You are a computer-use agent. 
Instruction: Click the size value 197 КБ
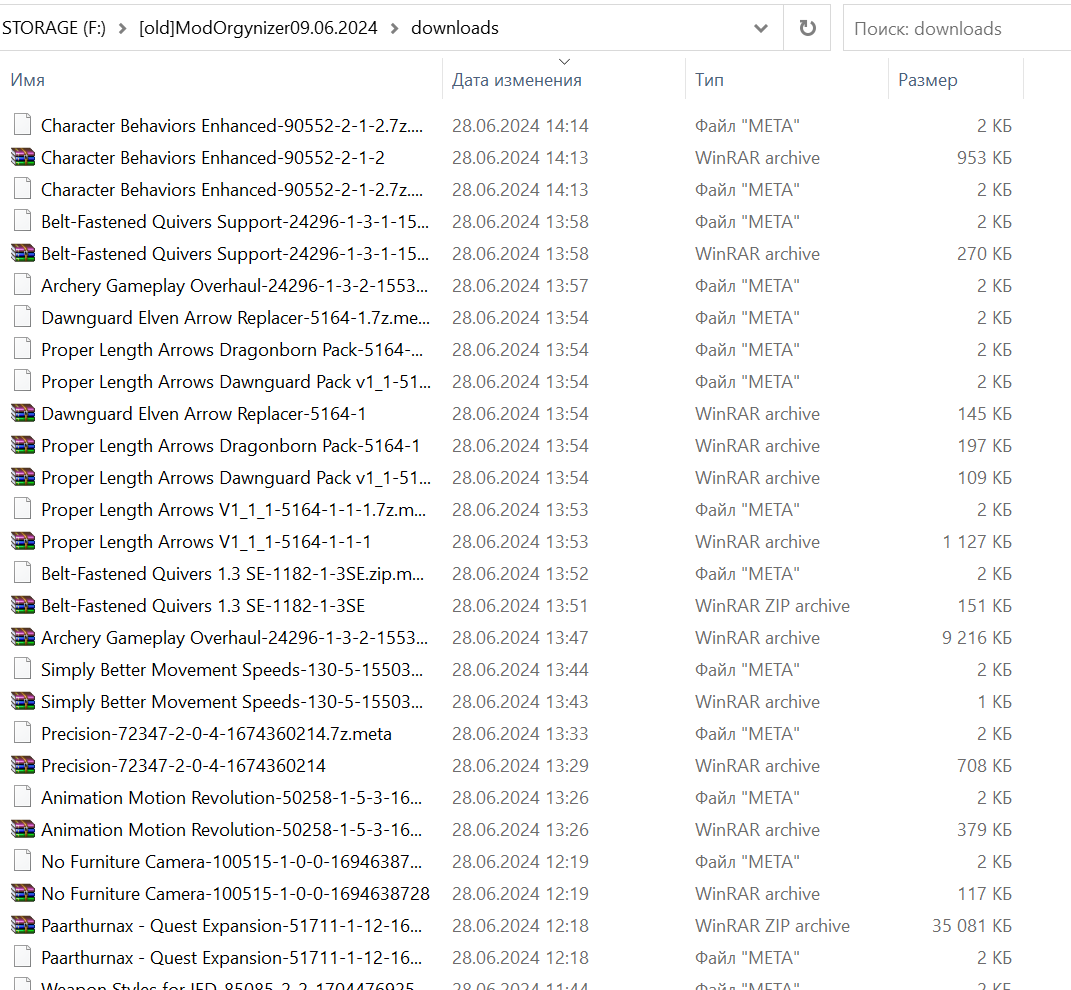coord(984,445)
